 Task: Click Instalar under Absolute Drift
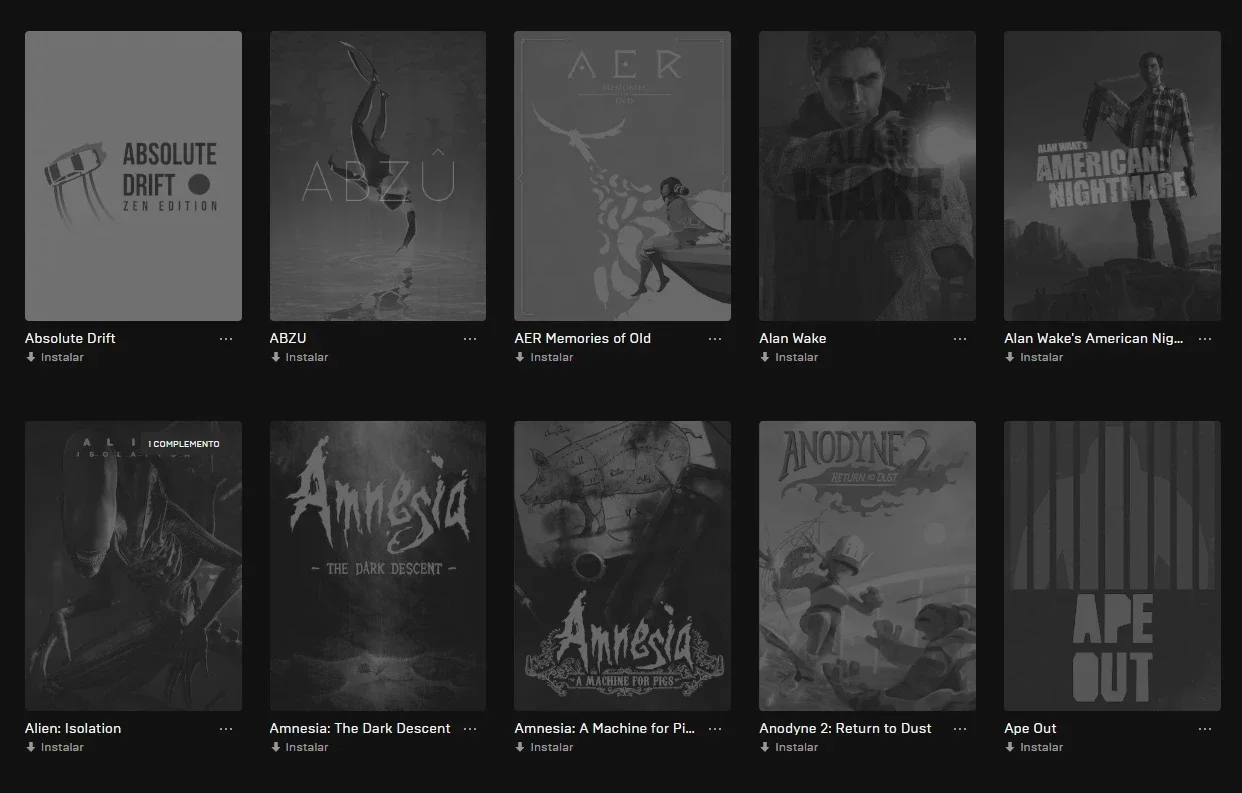tap(55, 357)
